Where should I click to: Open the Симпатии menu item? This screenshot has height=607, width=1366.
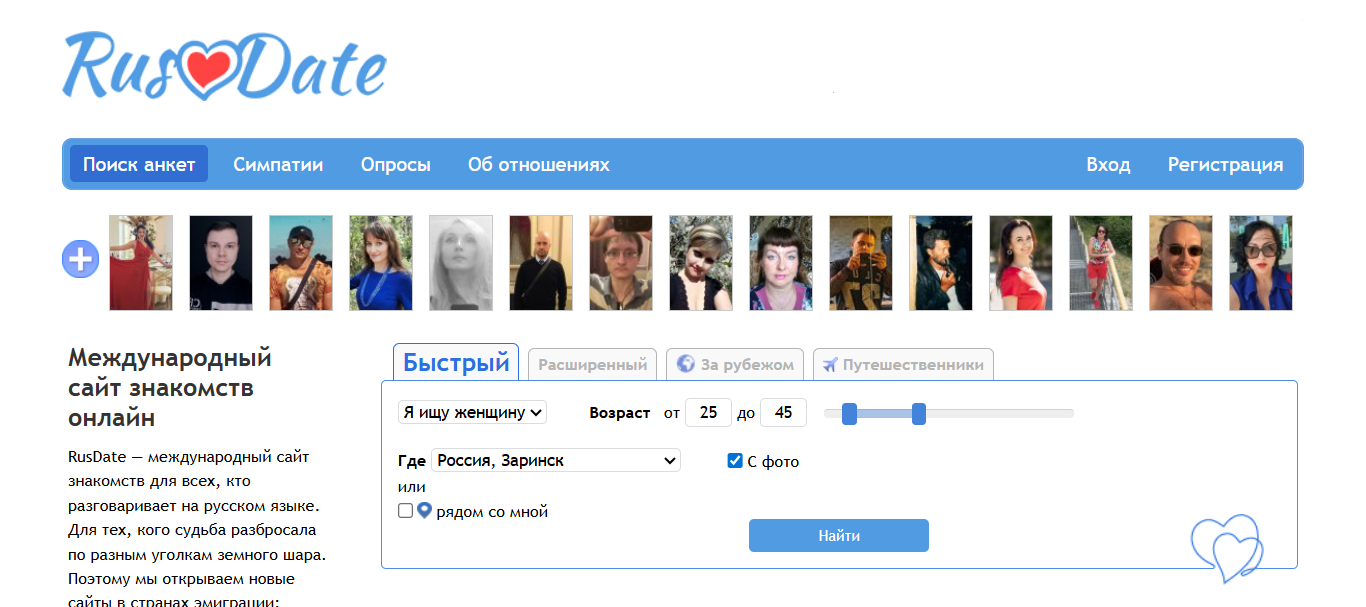point(278,165)
